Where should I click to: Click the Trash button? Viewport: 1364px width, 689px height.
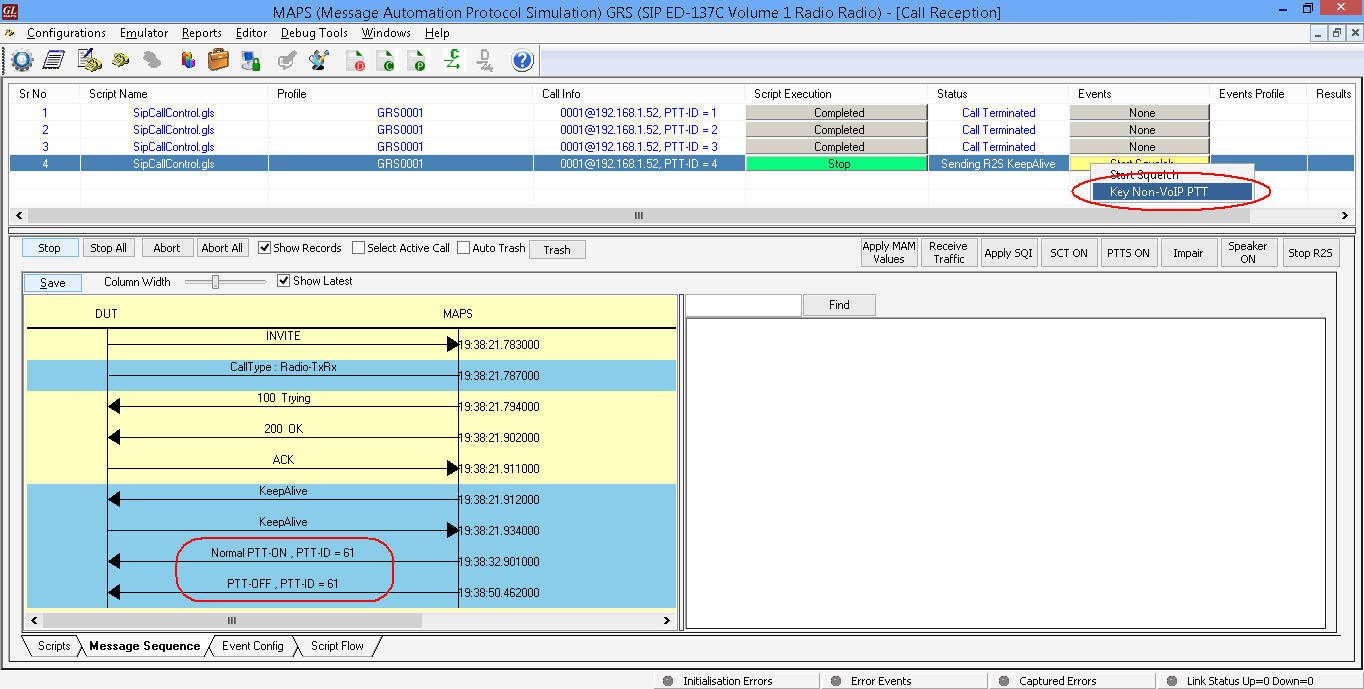557,250
